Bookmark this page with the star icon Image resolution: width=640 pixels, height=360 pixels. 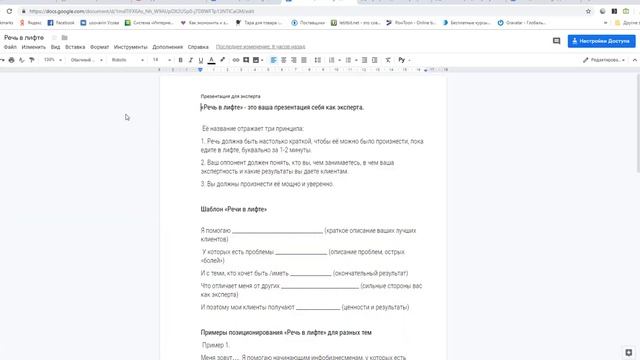(588, 11)
